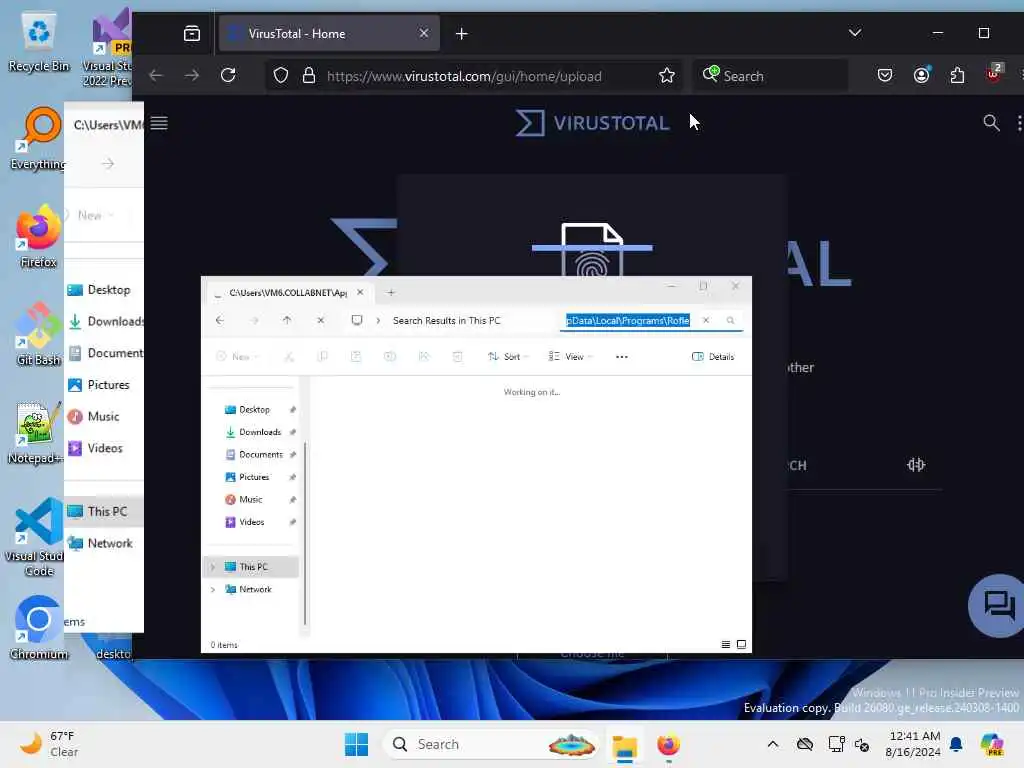Image resolution: width=1024 pixels, height=768 pixels.
Task: Click the Firefox tracking protection shield icon
Action: [281, 76]
